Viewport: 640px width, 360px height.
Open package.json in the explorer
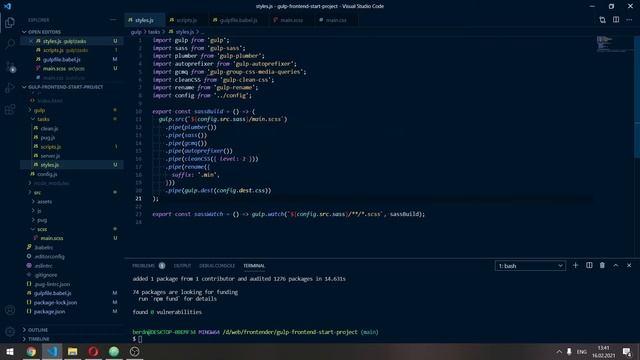[x=49, y=311]
